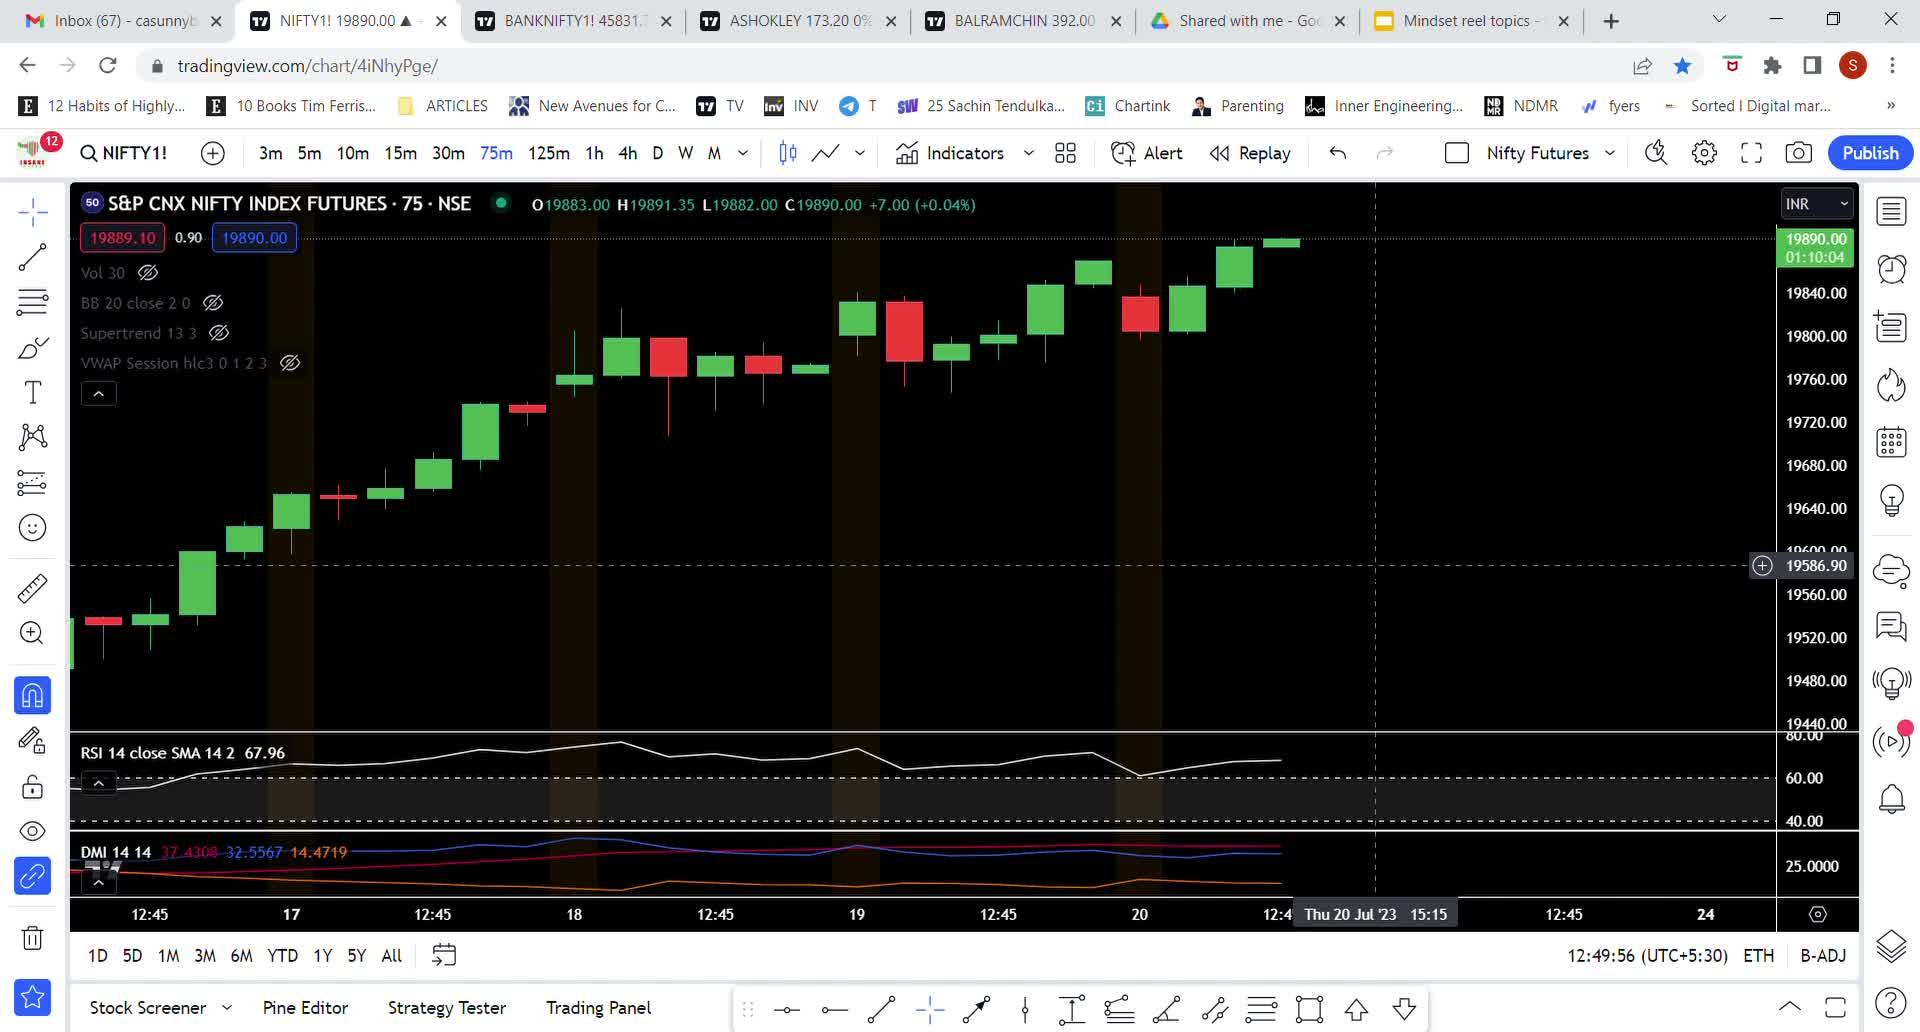
Task: Open chart settings gear
Action: click(1704, 153)
